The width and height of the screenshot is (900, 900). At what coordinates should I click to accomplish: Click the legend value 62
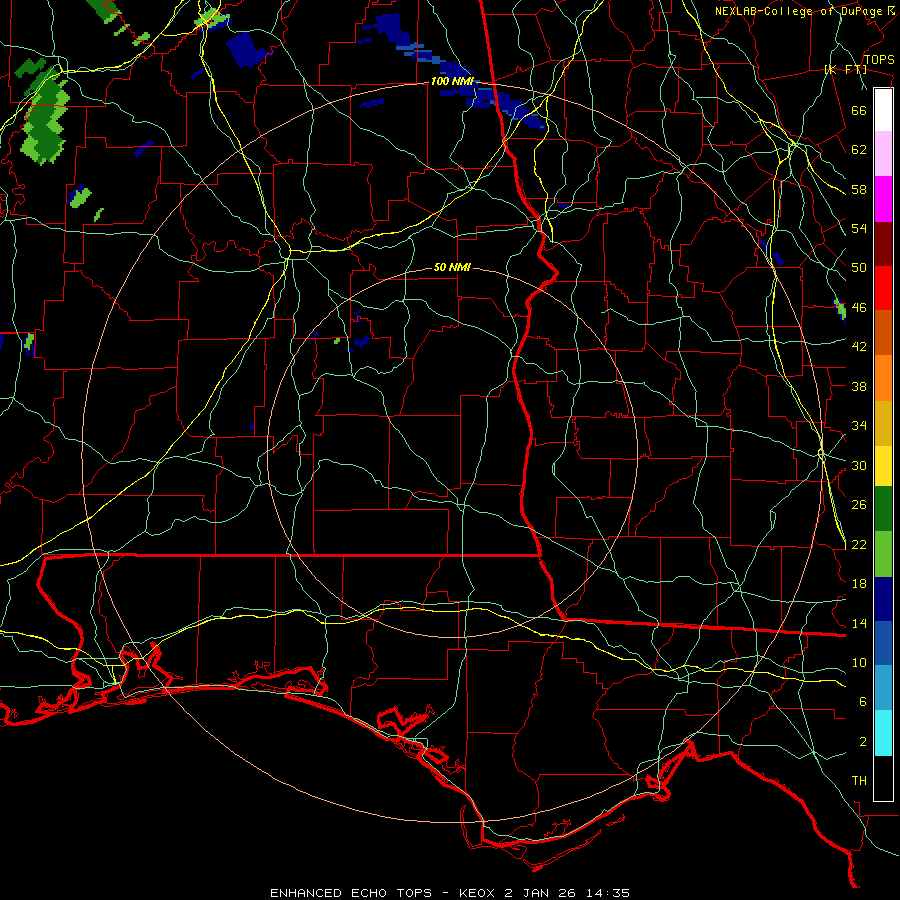[859, 150]
